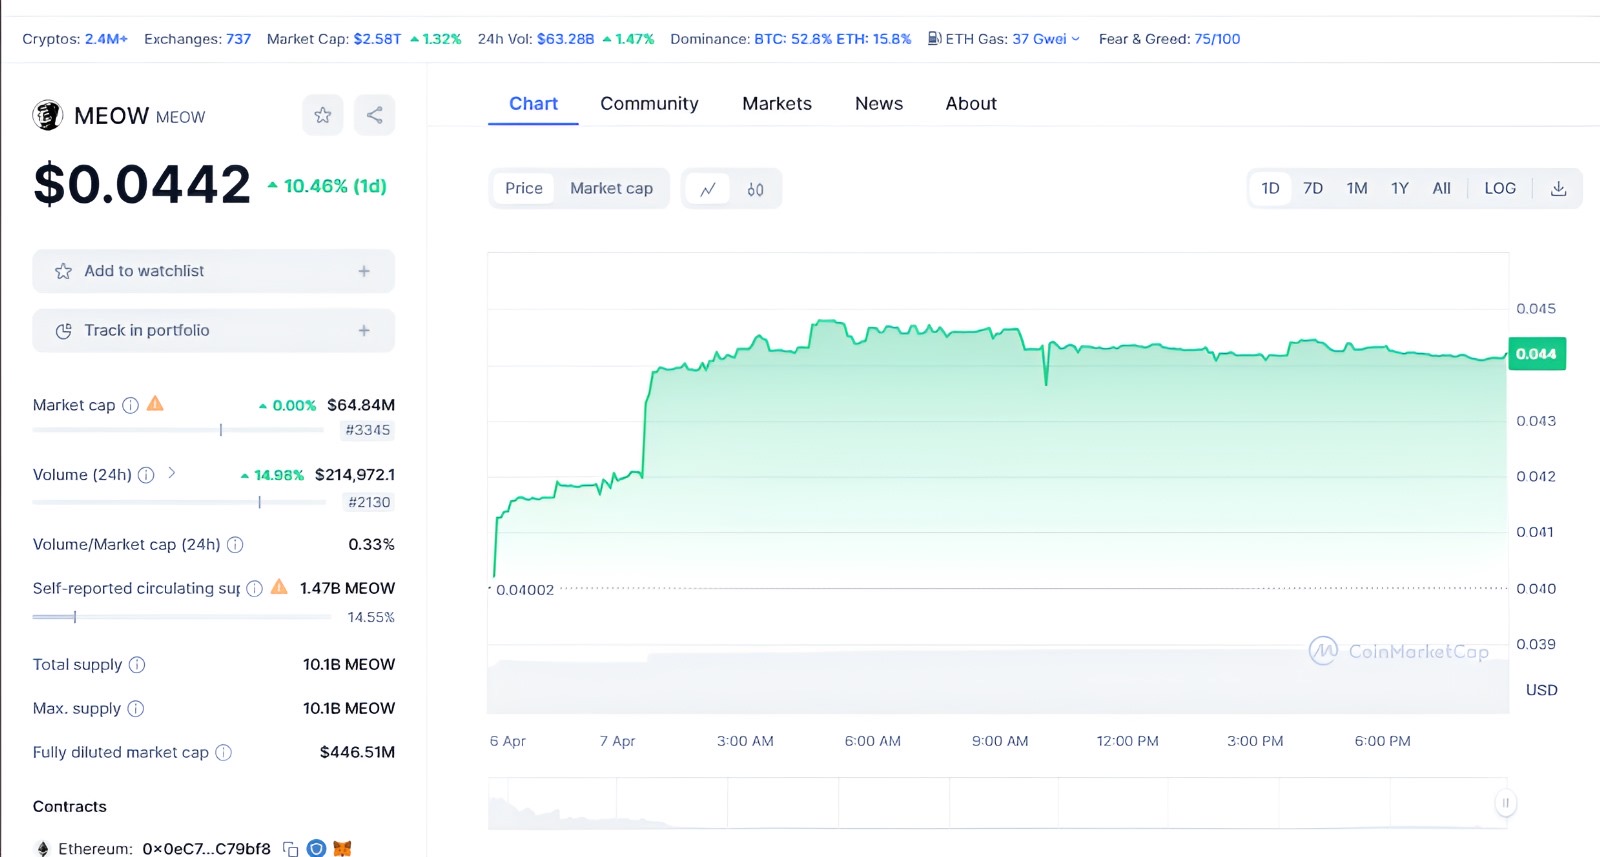Switch to candlestick chart icon
Screen dimensions: 1600x857
(x=755, y=189)
